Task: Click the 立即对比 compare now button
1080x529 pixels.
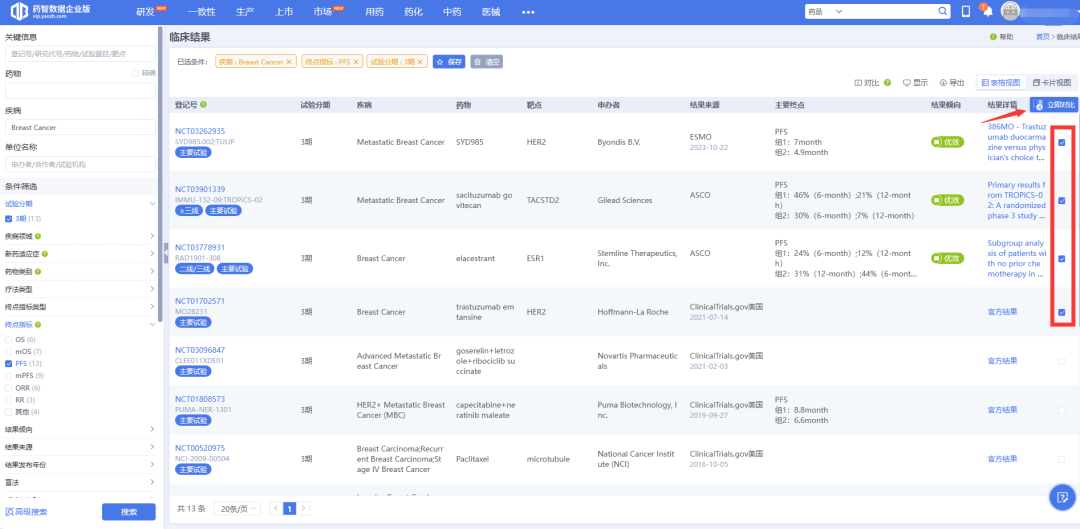Action: pyautogui.click(x=1054, y=104)
